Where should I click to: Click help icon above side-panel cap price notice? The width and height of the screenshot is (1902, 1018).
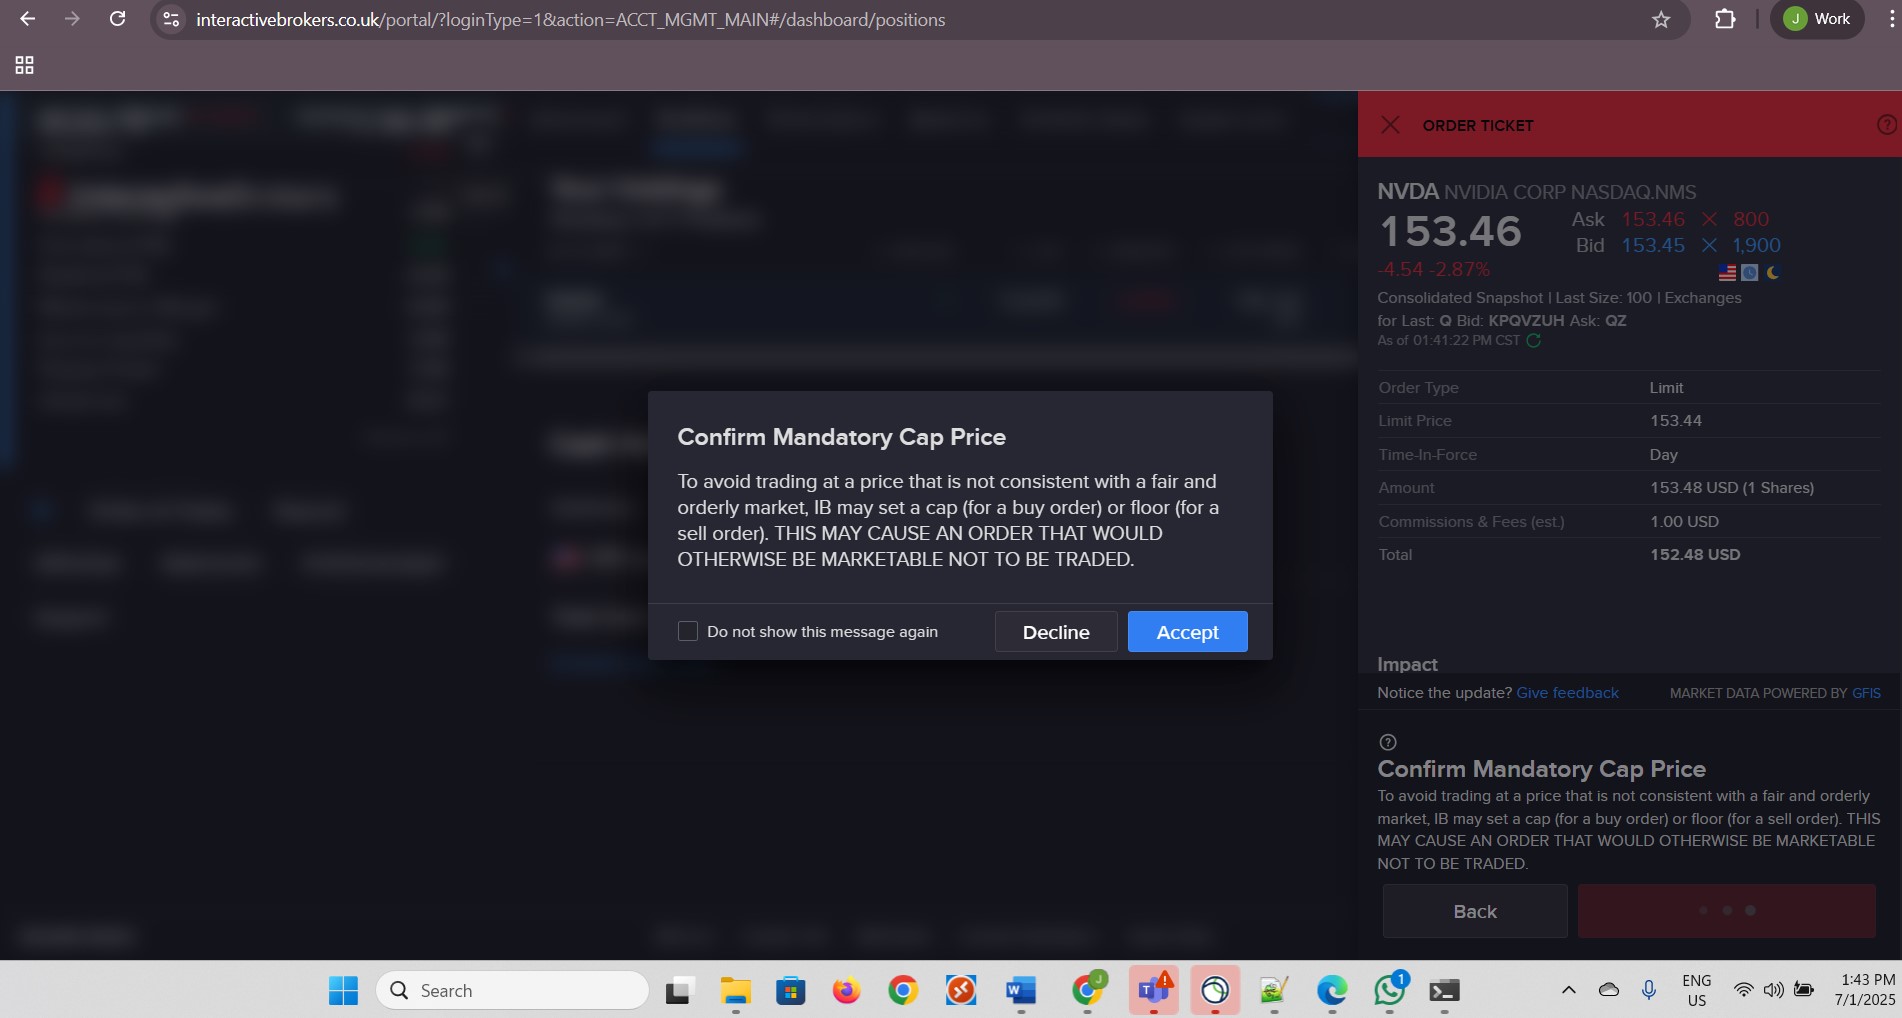click(x=1387, y=742)
